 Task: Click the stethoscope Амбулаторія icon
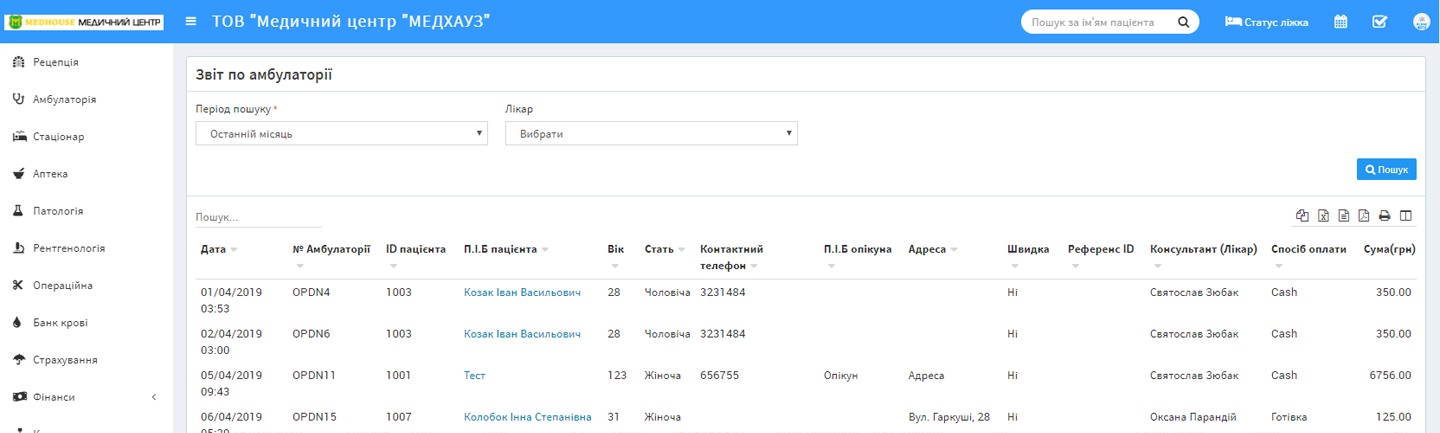[x=17, y=99]
